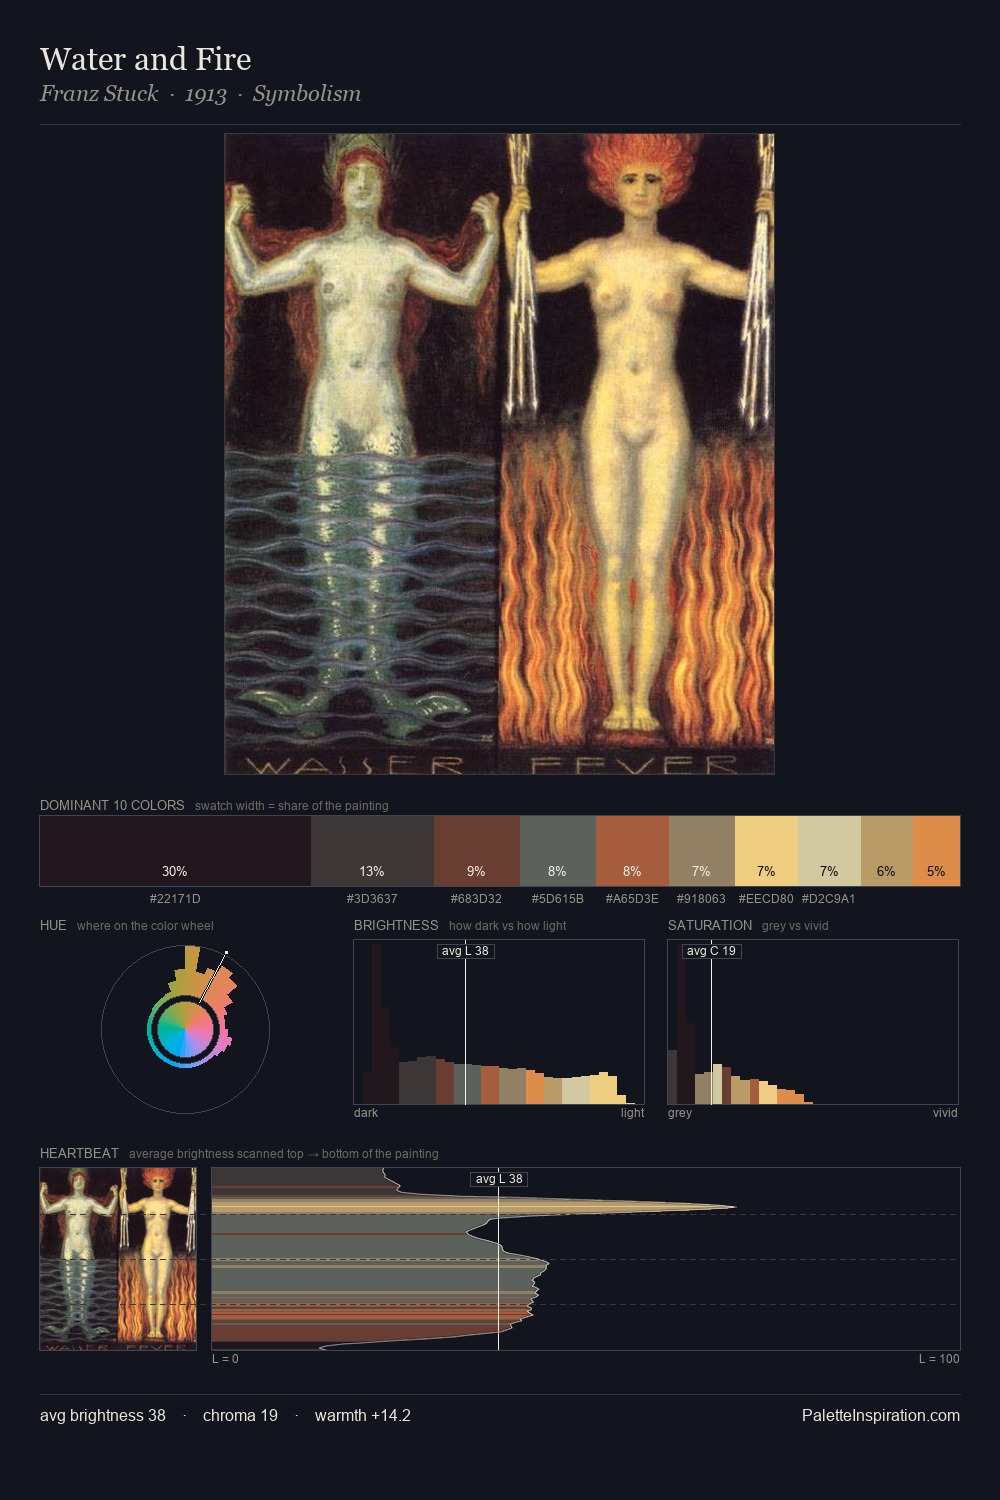Select the 13% #3D3637 swatch
Image resolution: width=1000 pixels, height=1500 pixels.
click(x=372, y=851)
